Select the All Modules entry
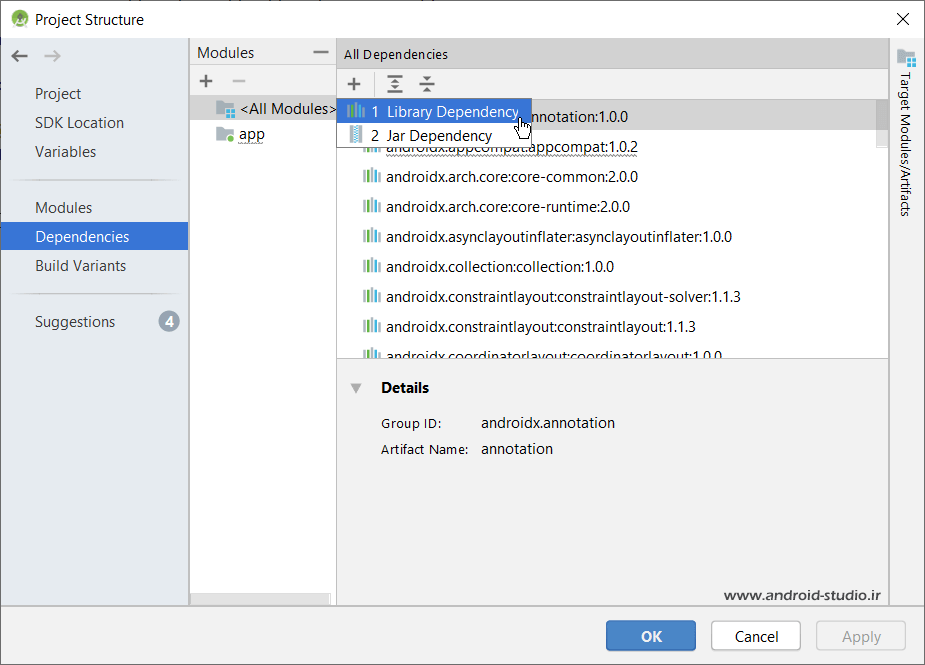 pyautogui.click(x=263, y=109)
